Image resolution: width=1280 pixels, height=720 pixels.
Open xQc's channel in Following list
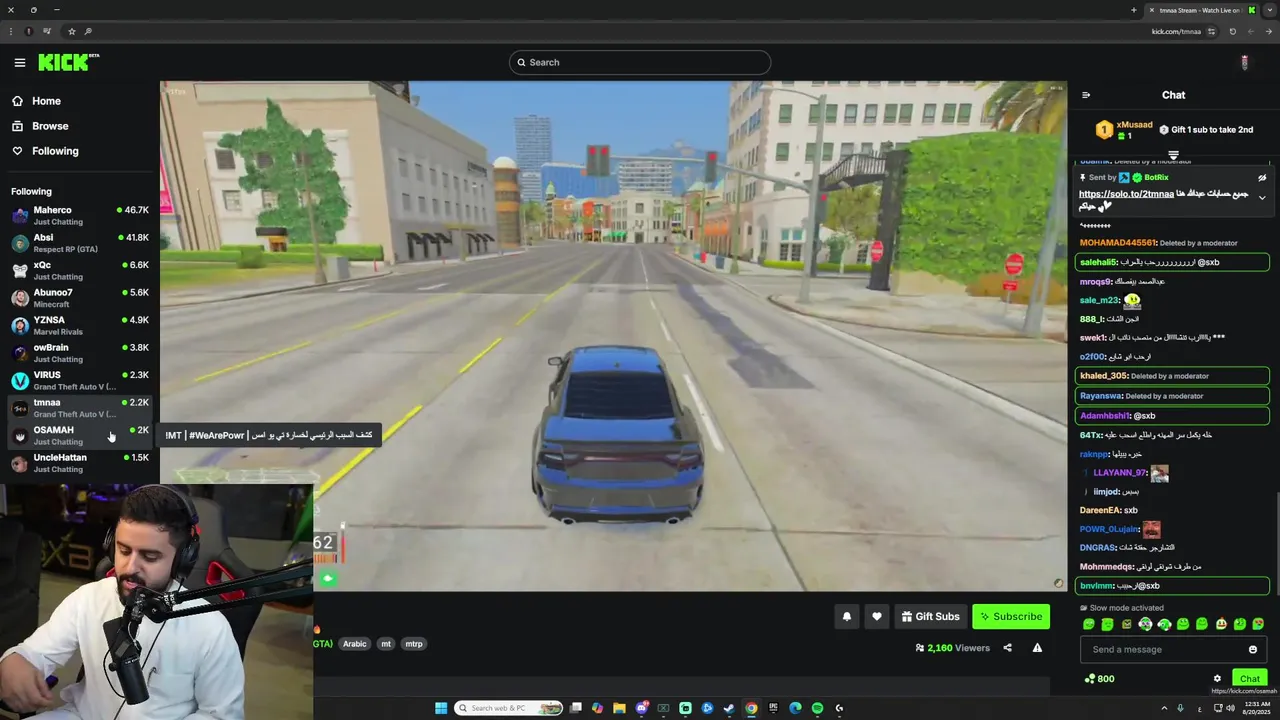[80, 270]
